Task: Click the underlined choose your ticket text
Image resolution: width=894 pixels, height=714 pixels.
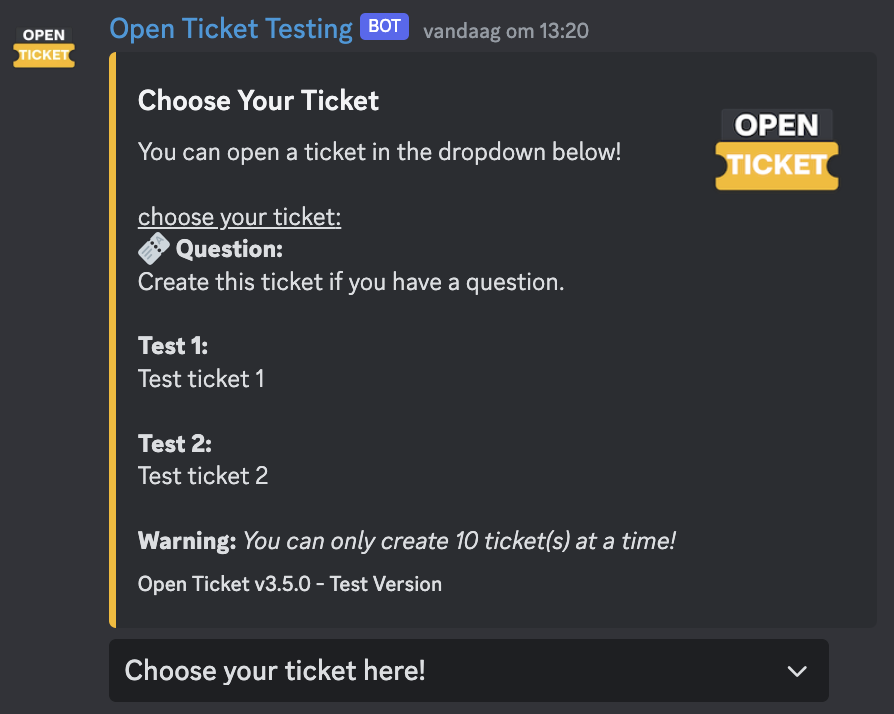Action: pos(239,217)
